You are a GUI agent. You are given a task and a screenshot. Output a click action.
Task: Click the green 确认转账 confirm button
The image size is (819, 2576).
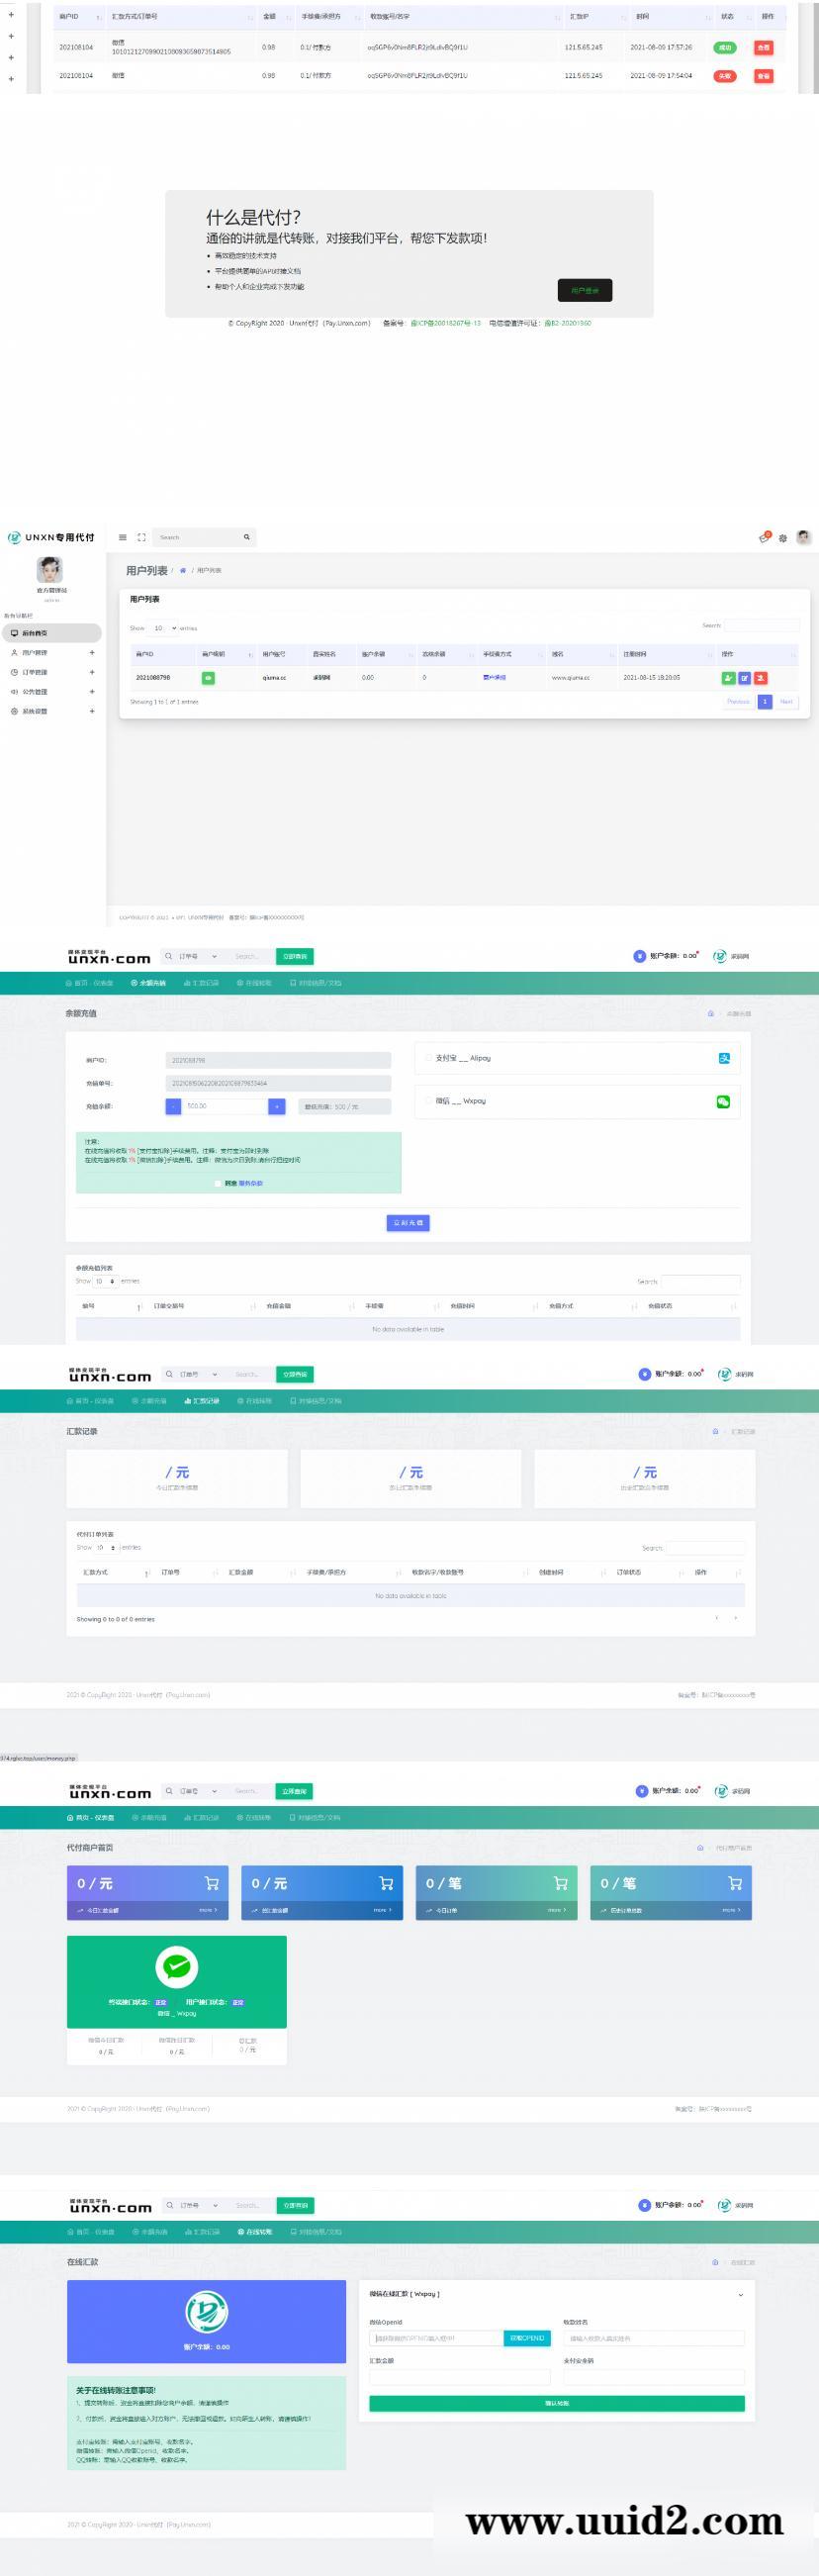click(557, 2403)
